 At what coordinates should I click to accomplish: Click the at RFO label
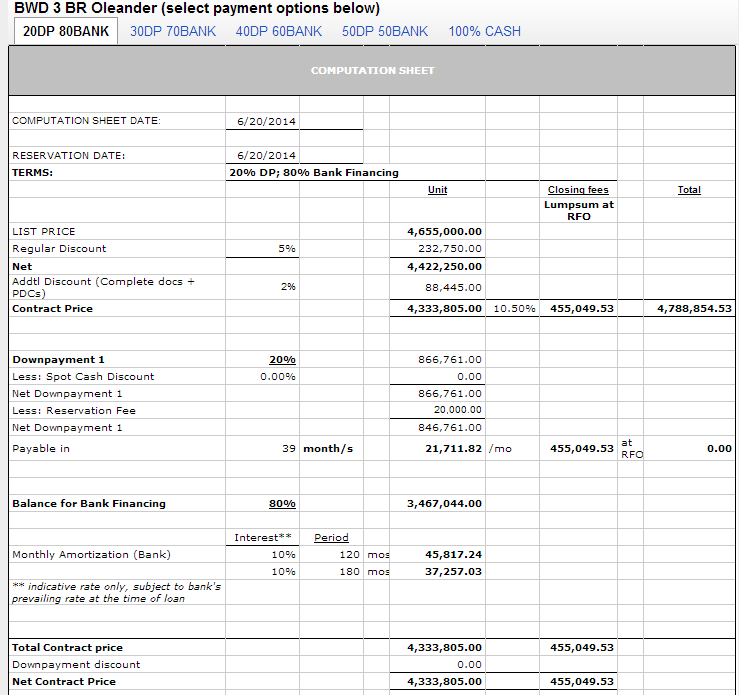[x=632, y=449]
